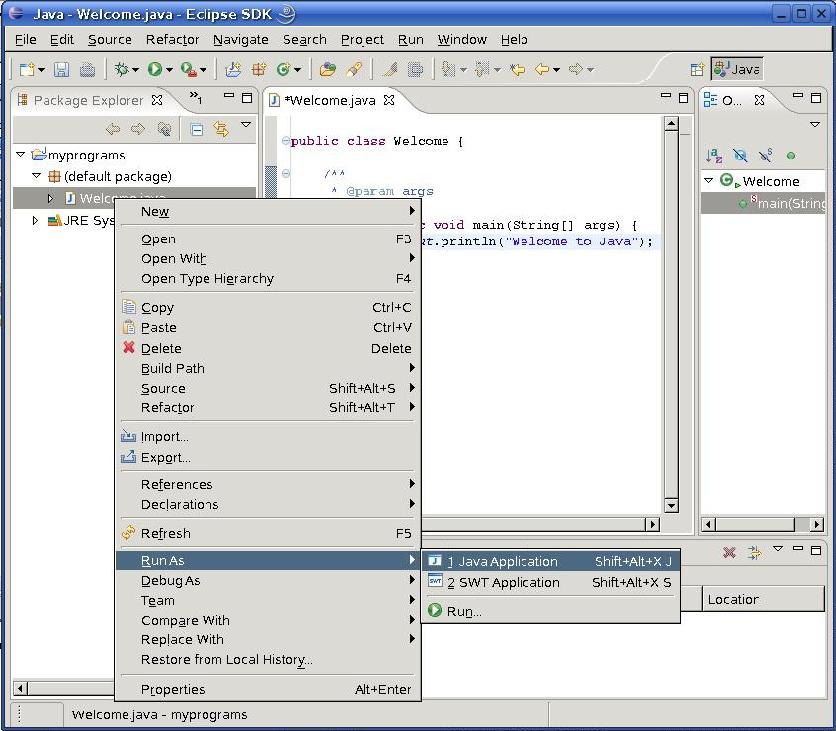
Task: Click Outline horizontal scrollbar left arrow
Action: [x=708, y=524]
